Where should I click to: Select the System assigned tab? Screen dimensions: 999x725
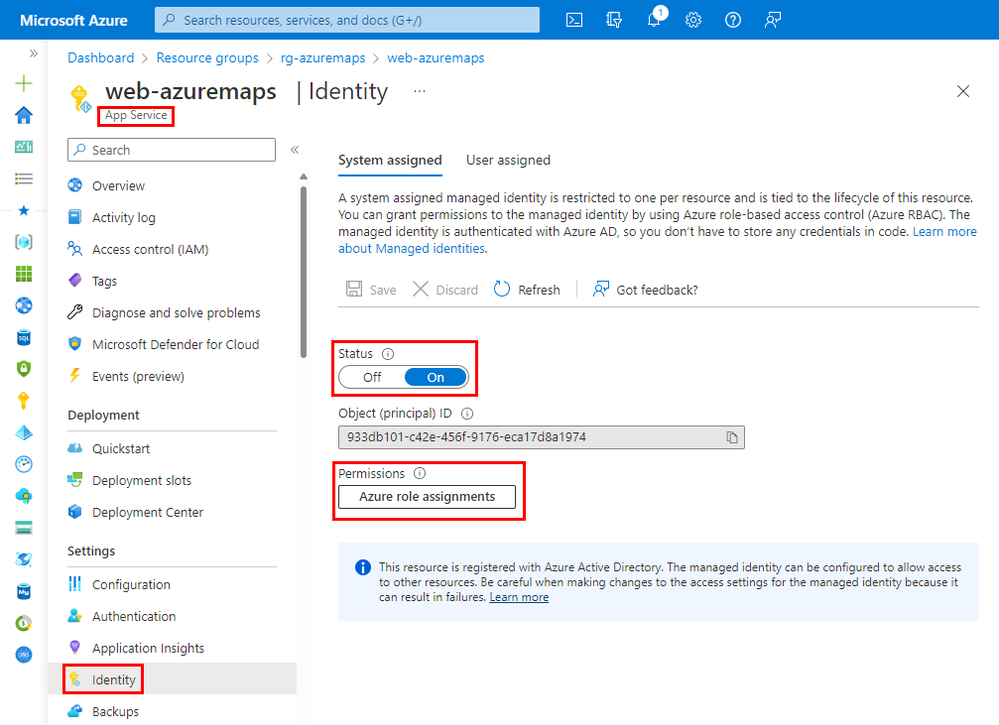pyautogui.click(x=390, y=160)
